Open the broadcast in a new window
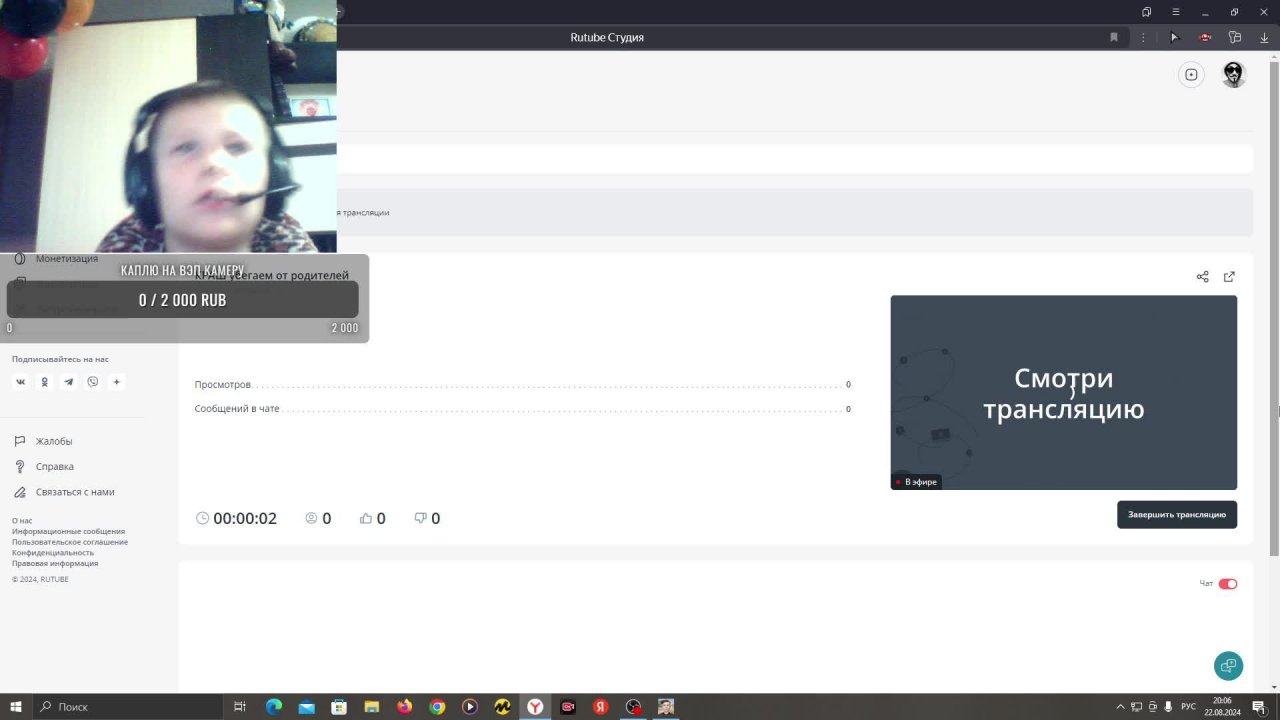 1229,277
